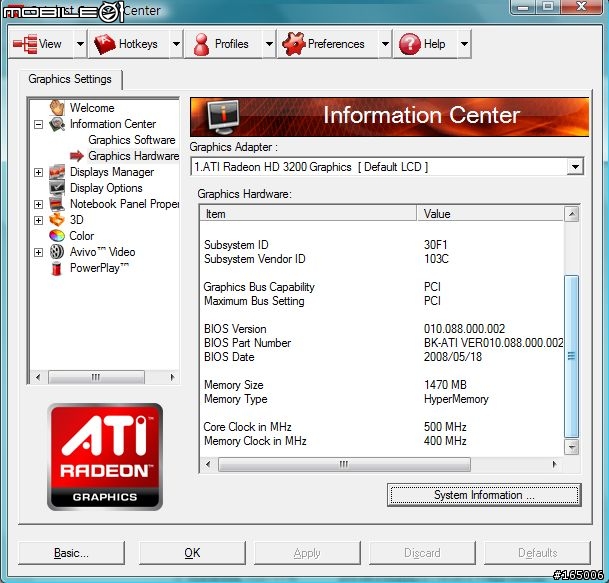The width and height of the screenshot is (609, 583).
Task: Click the ATI Radeon Graphics logo
Action: (x=105, y=457)
